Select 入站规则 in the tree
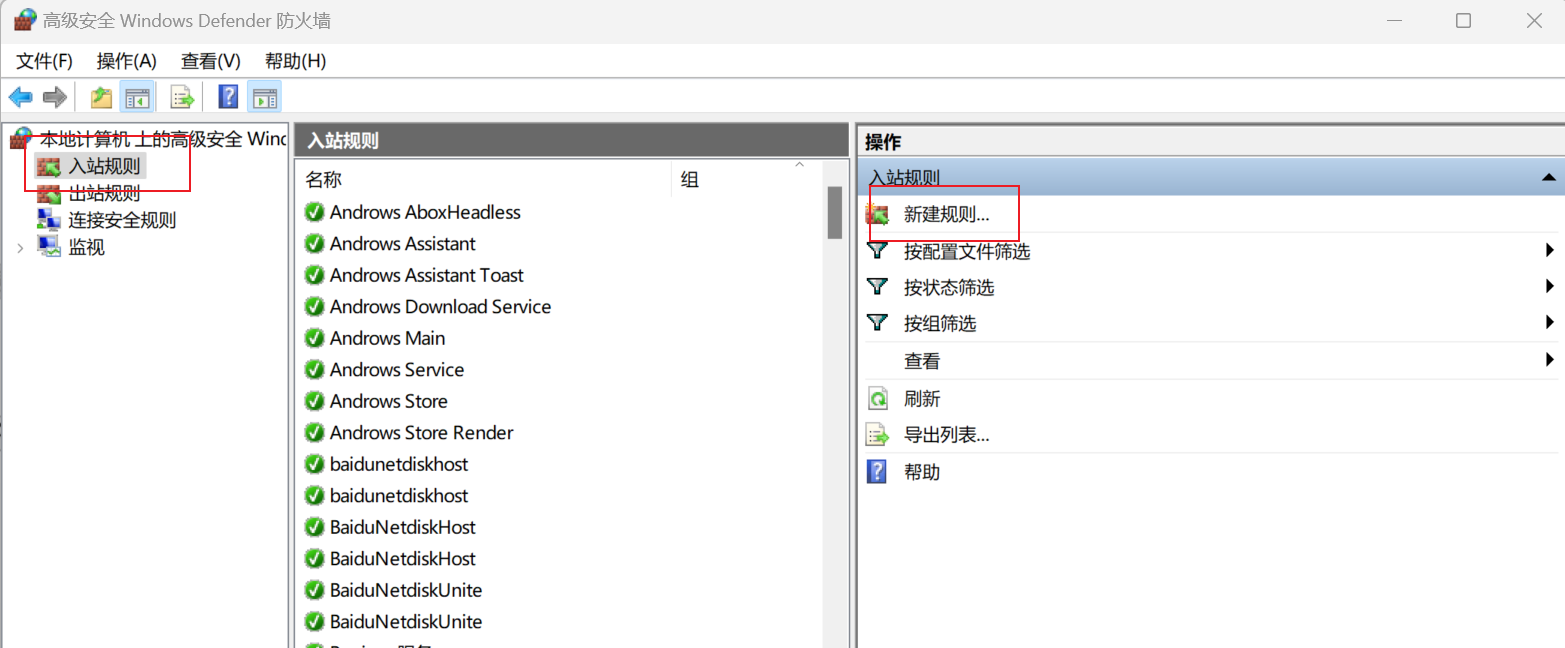Viewport: 1565px width, 648px height. [x=104, y=166]
